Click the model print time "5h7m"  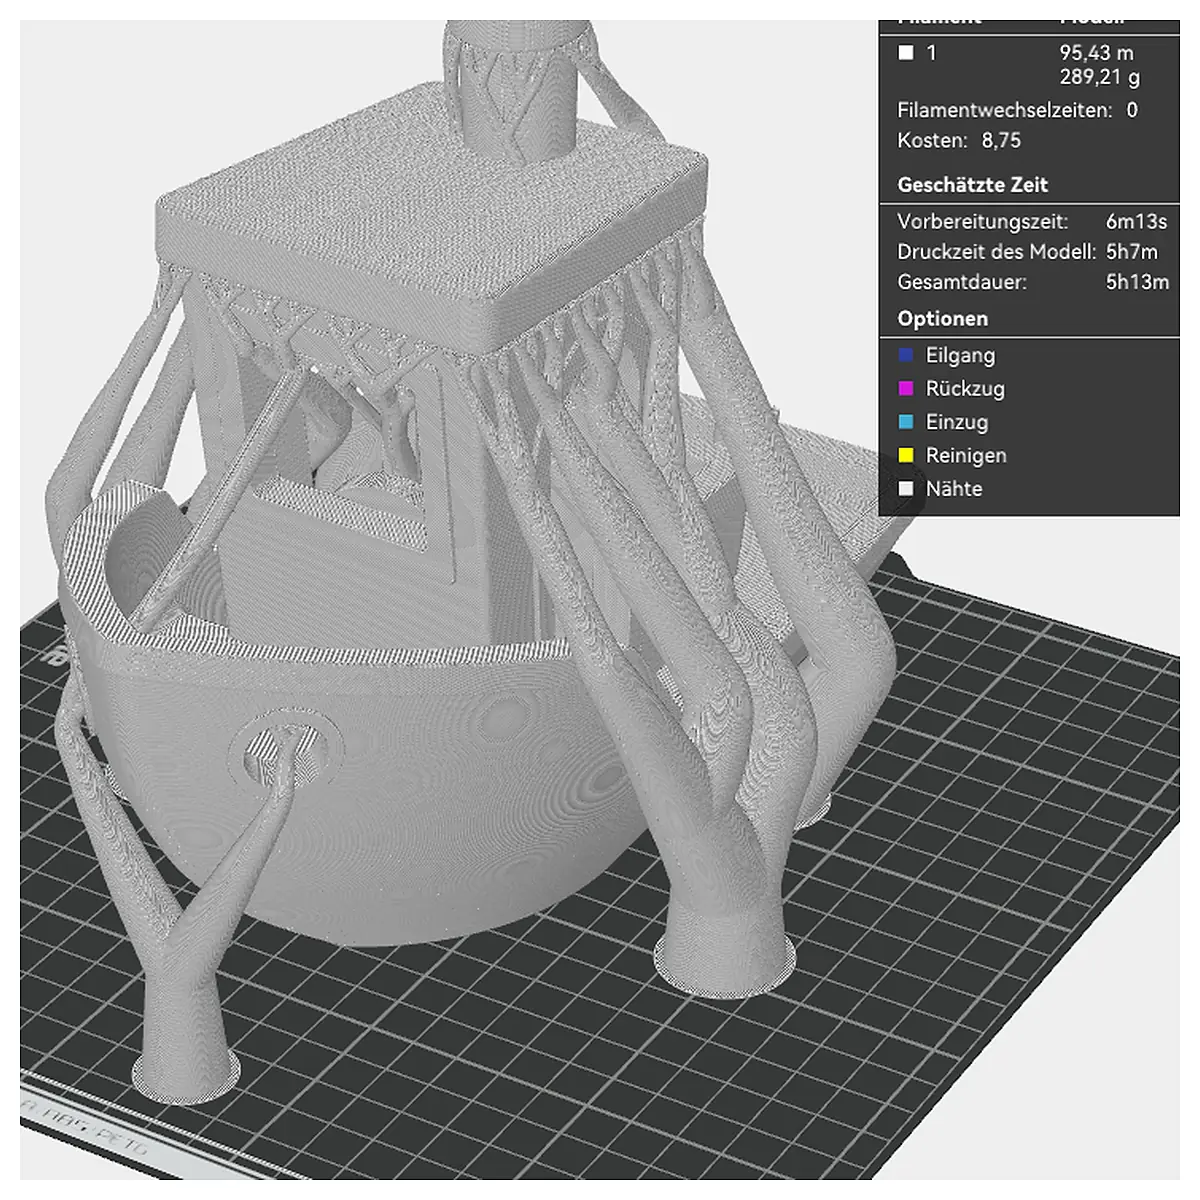tap(1132, 252)
